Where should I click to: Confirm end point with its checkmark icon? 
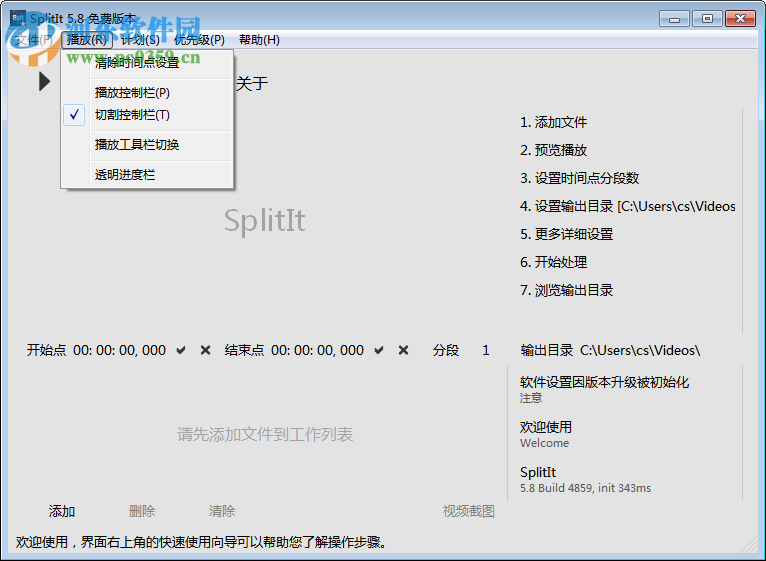[379, 350]
